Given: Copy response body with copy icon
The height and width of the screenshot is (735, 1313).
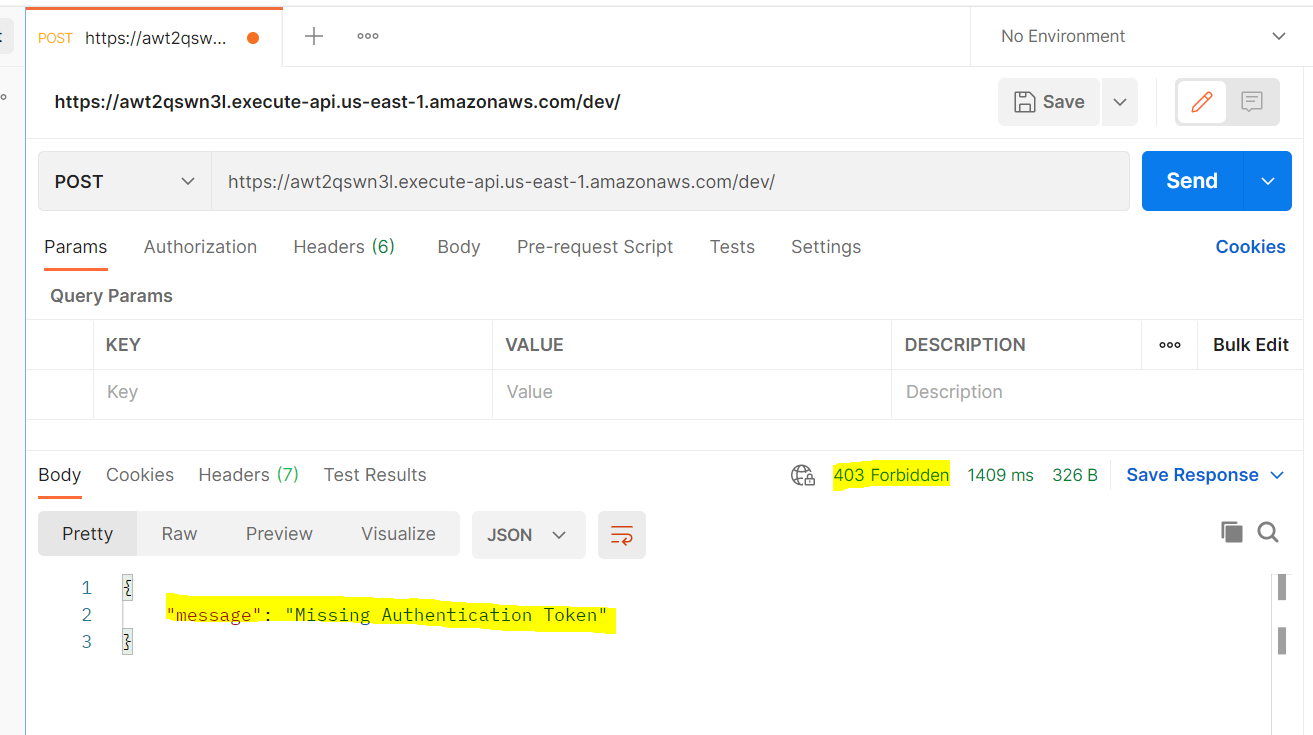Looking at the screenshot, I should tap(1231, 532).
